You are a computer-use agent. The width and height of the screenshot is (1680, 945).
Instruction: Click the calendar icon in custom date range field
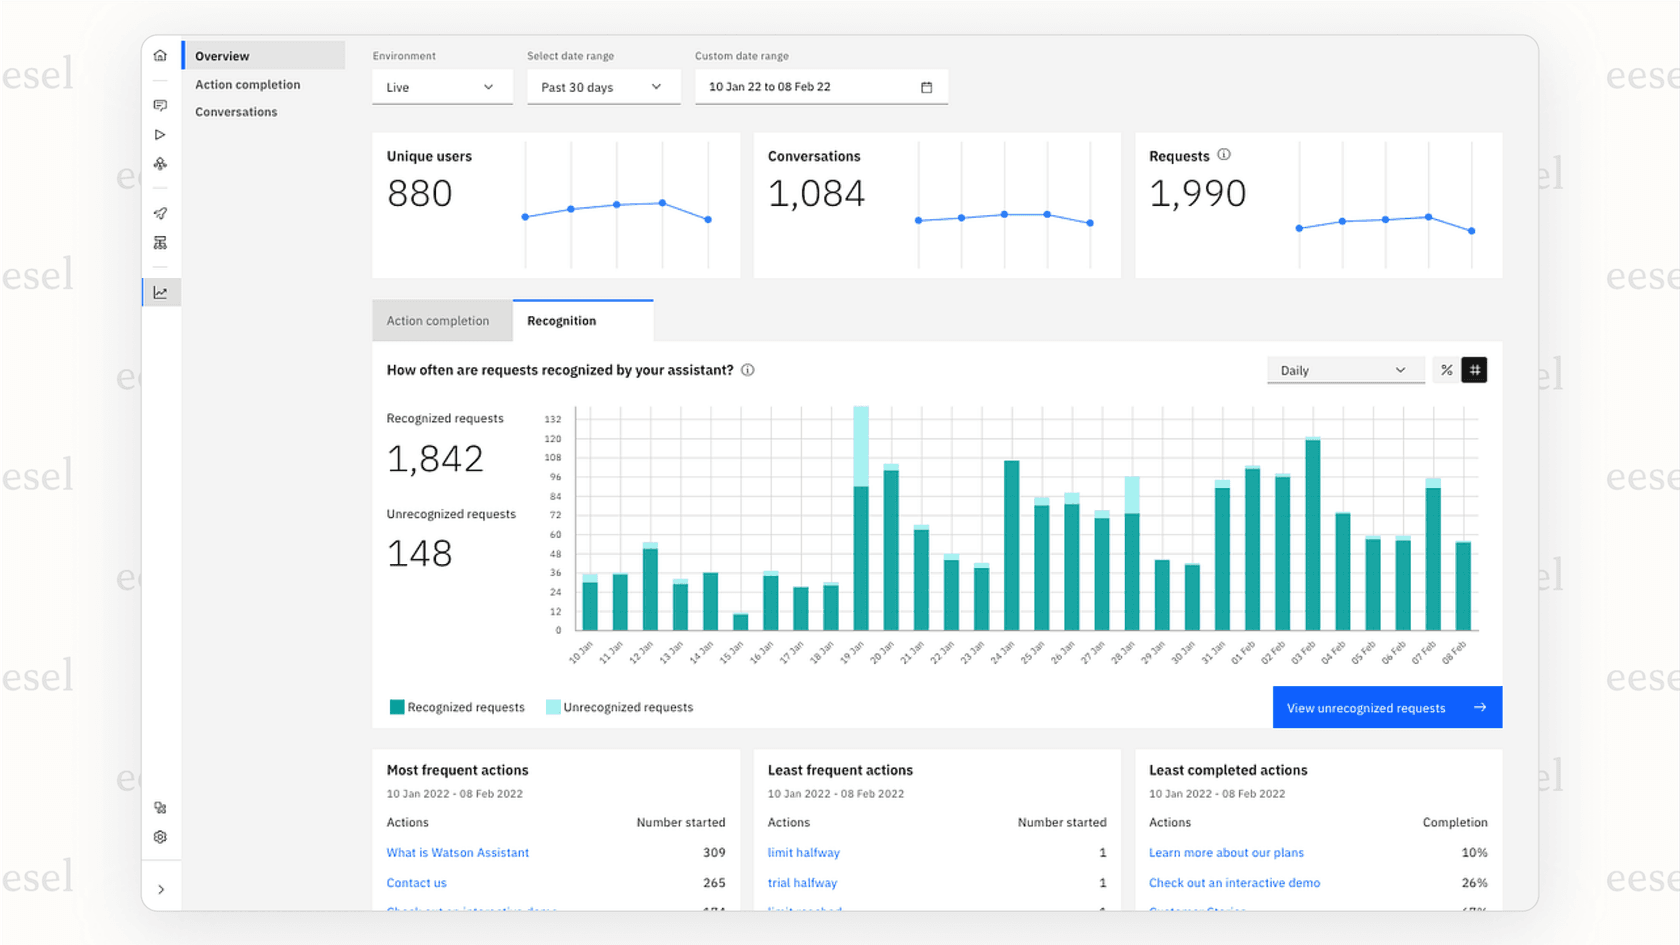point(925,87)
